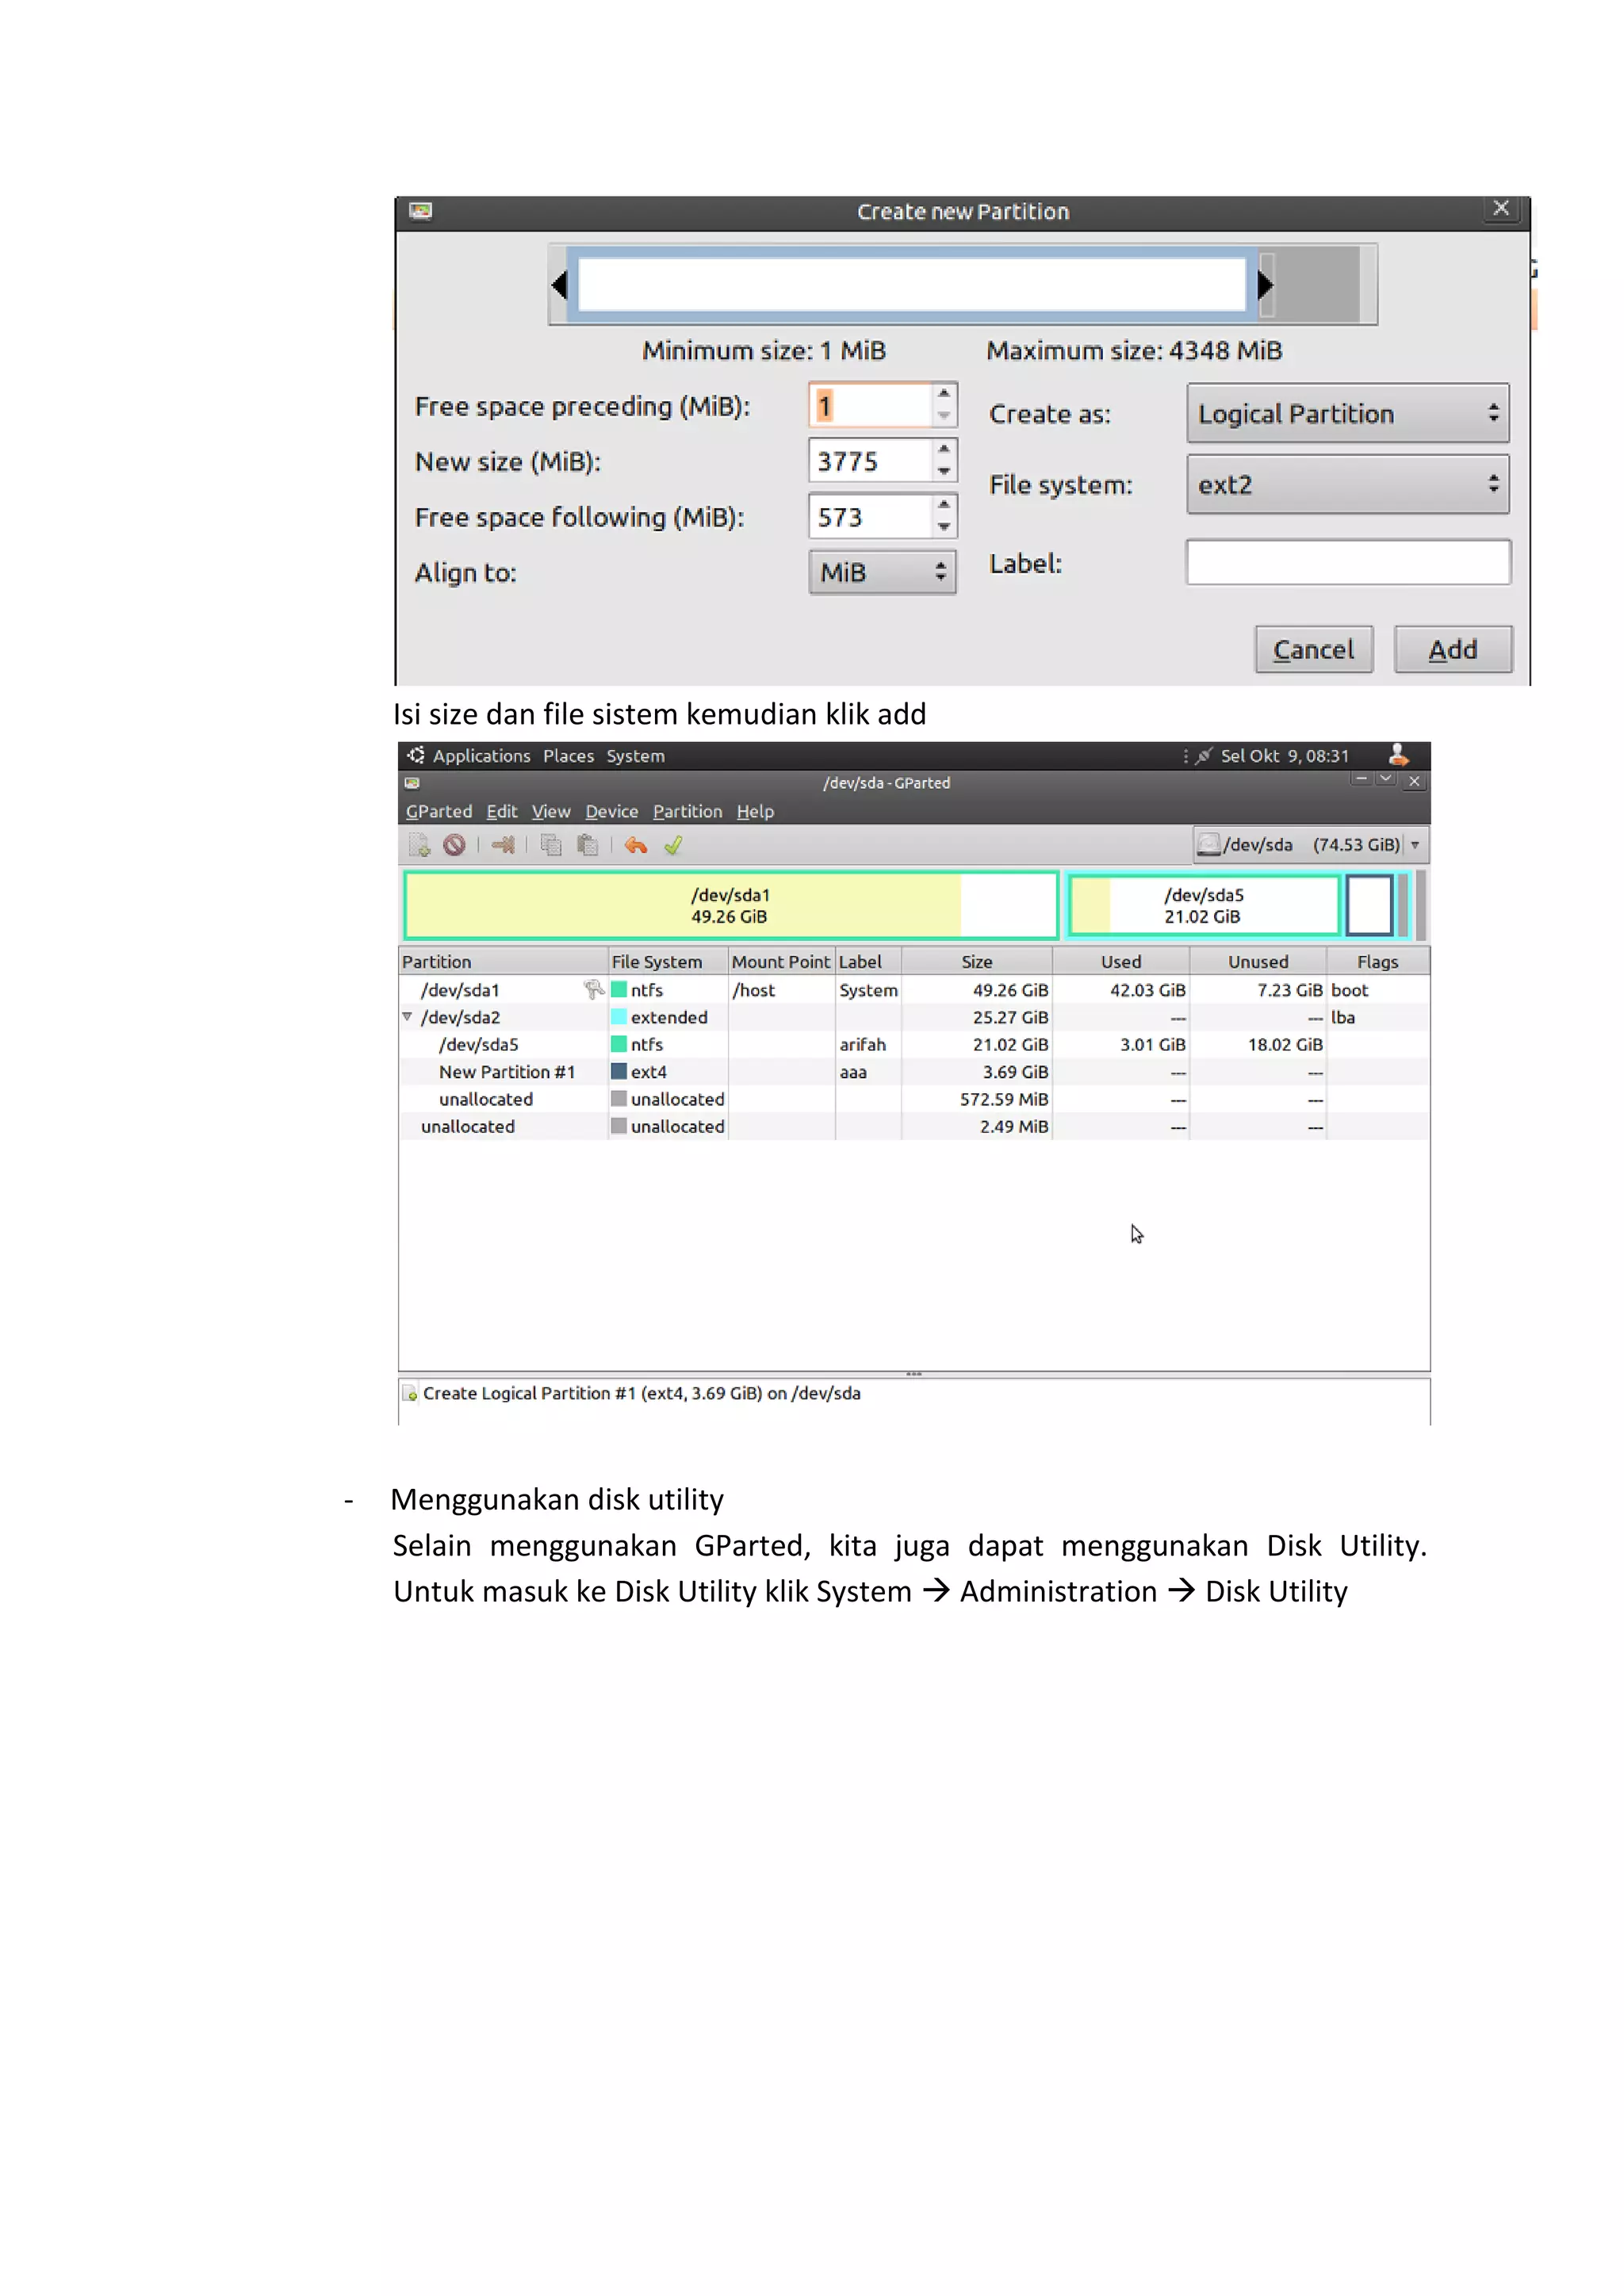Open the Applications menu in top panel
The width and height of the screenshot is (1624, 2296).
click(x=481, y=756)
